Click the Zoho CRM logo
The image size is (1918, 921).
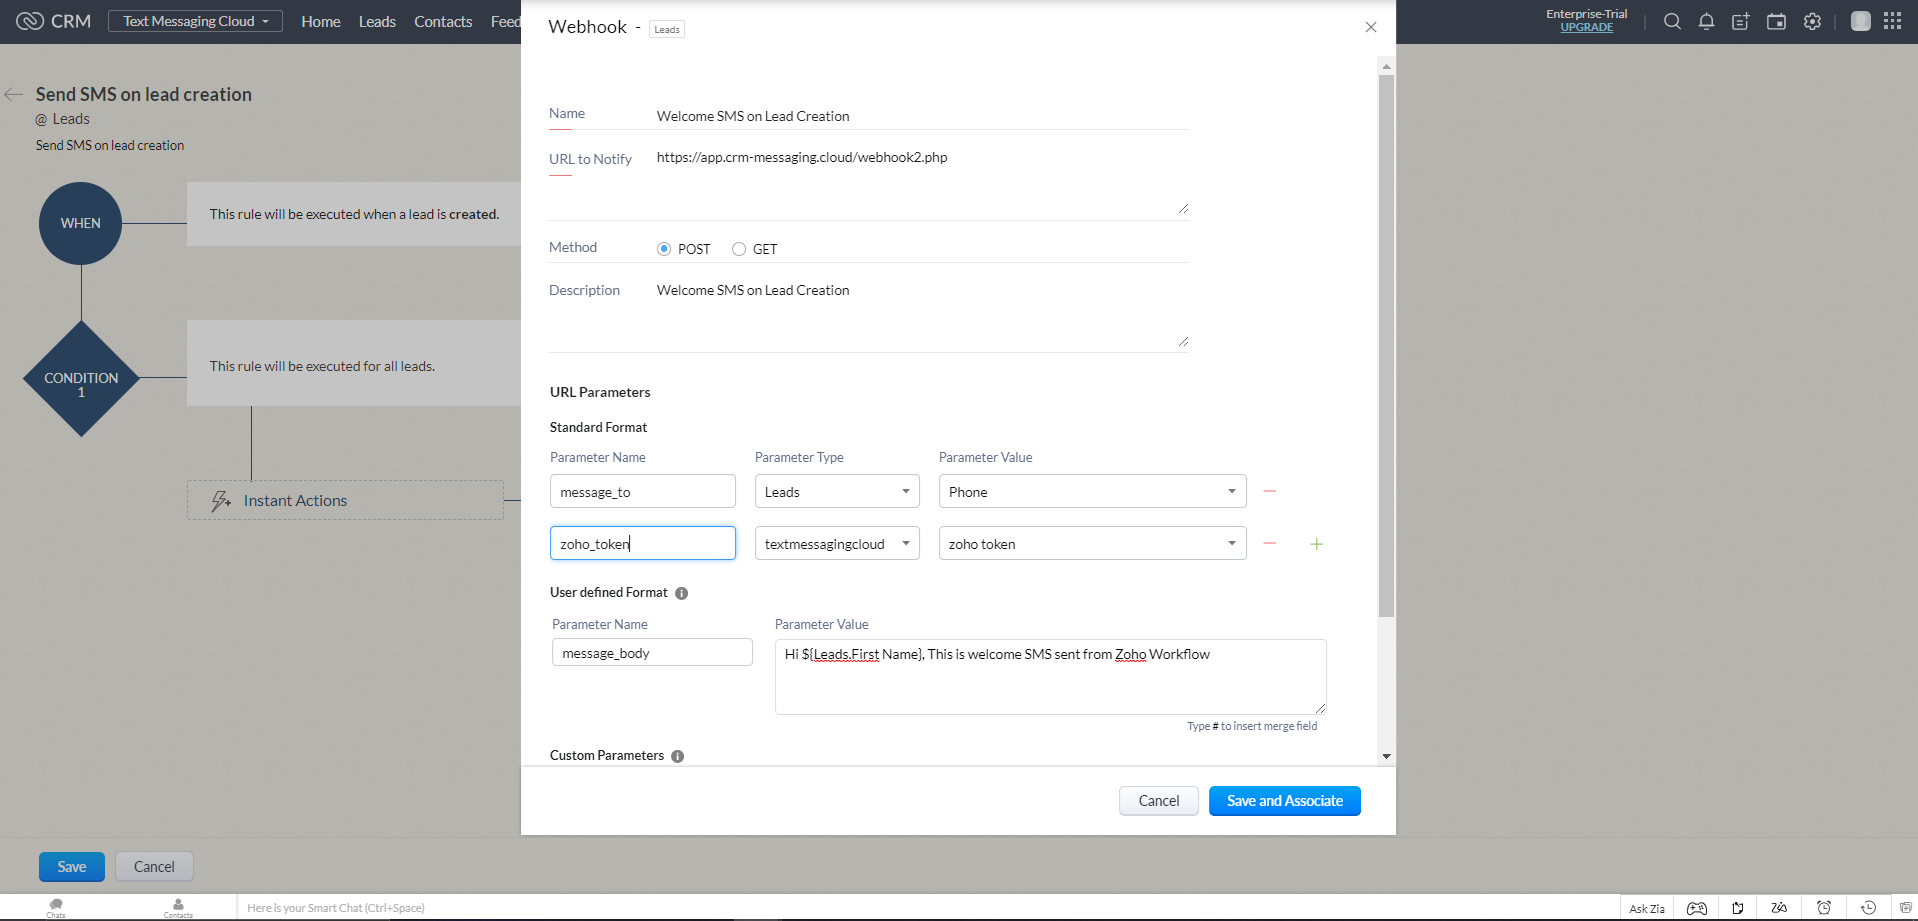coord(54,21)
